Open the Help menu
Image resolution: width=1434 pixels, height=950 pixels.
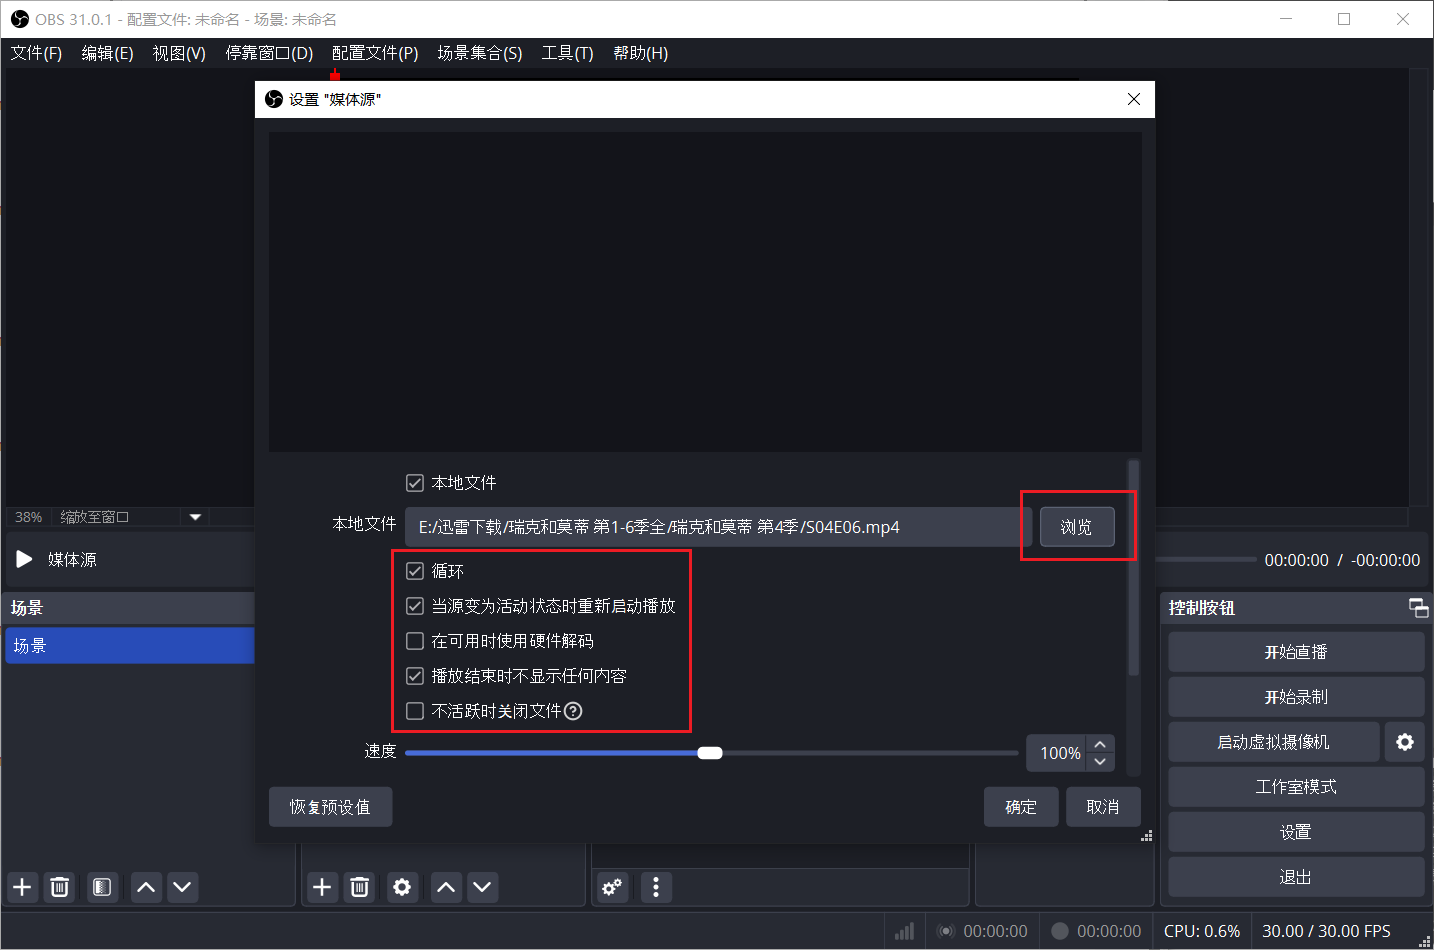tap(640, 53)
